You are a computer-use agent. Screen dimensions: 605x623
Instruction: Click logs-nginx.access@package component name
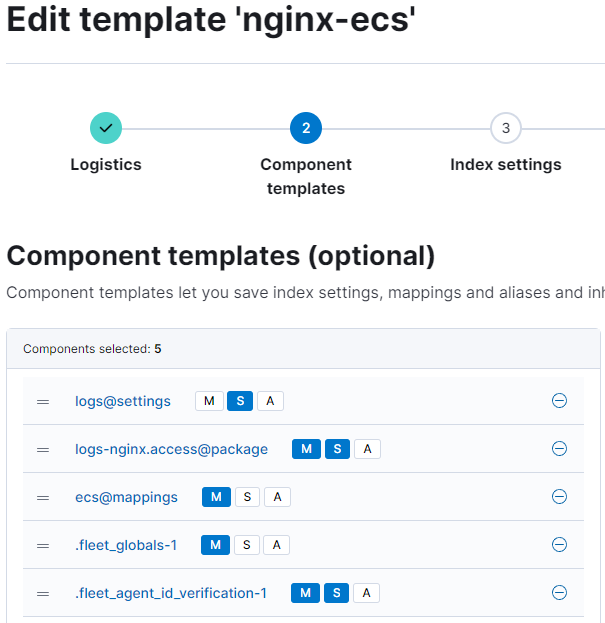(x=171, y=449)
